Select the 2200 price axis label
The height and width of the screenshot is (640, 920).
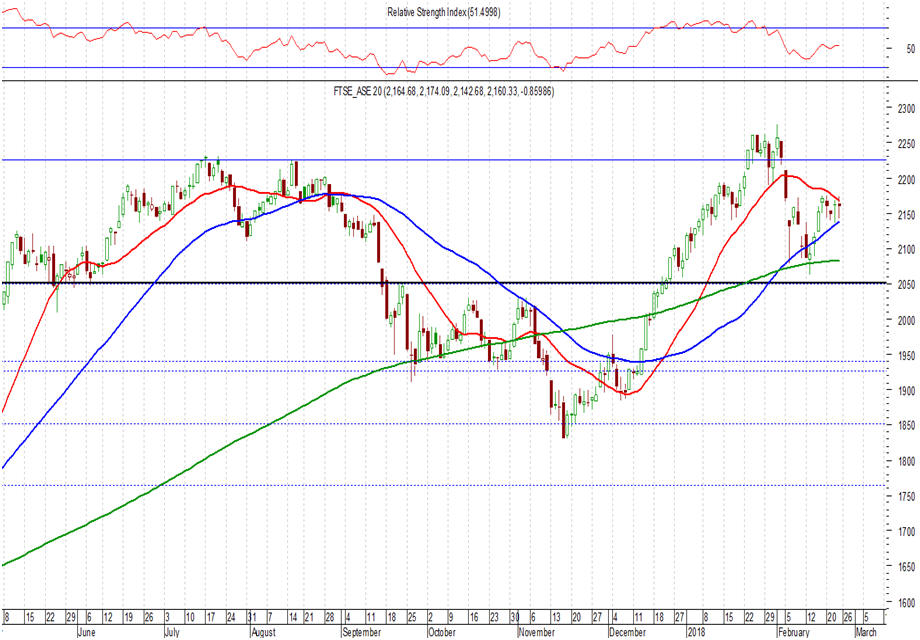(906, 180)
